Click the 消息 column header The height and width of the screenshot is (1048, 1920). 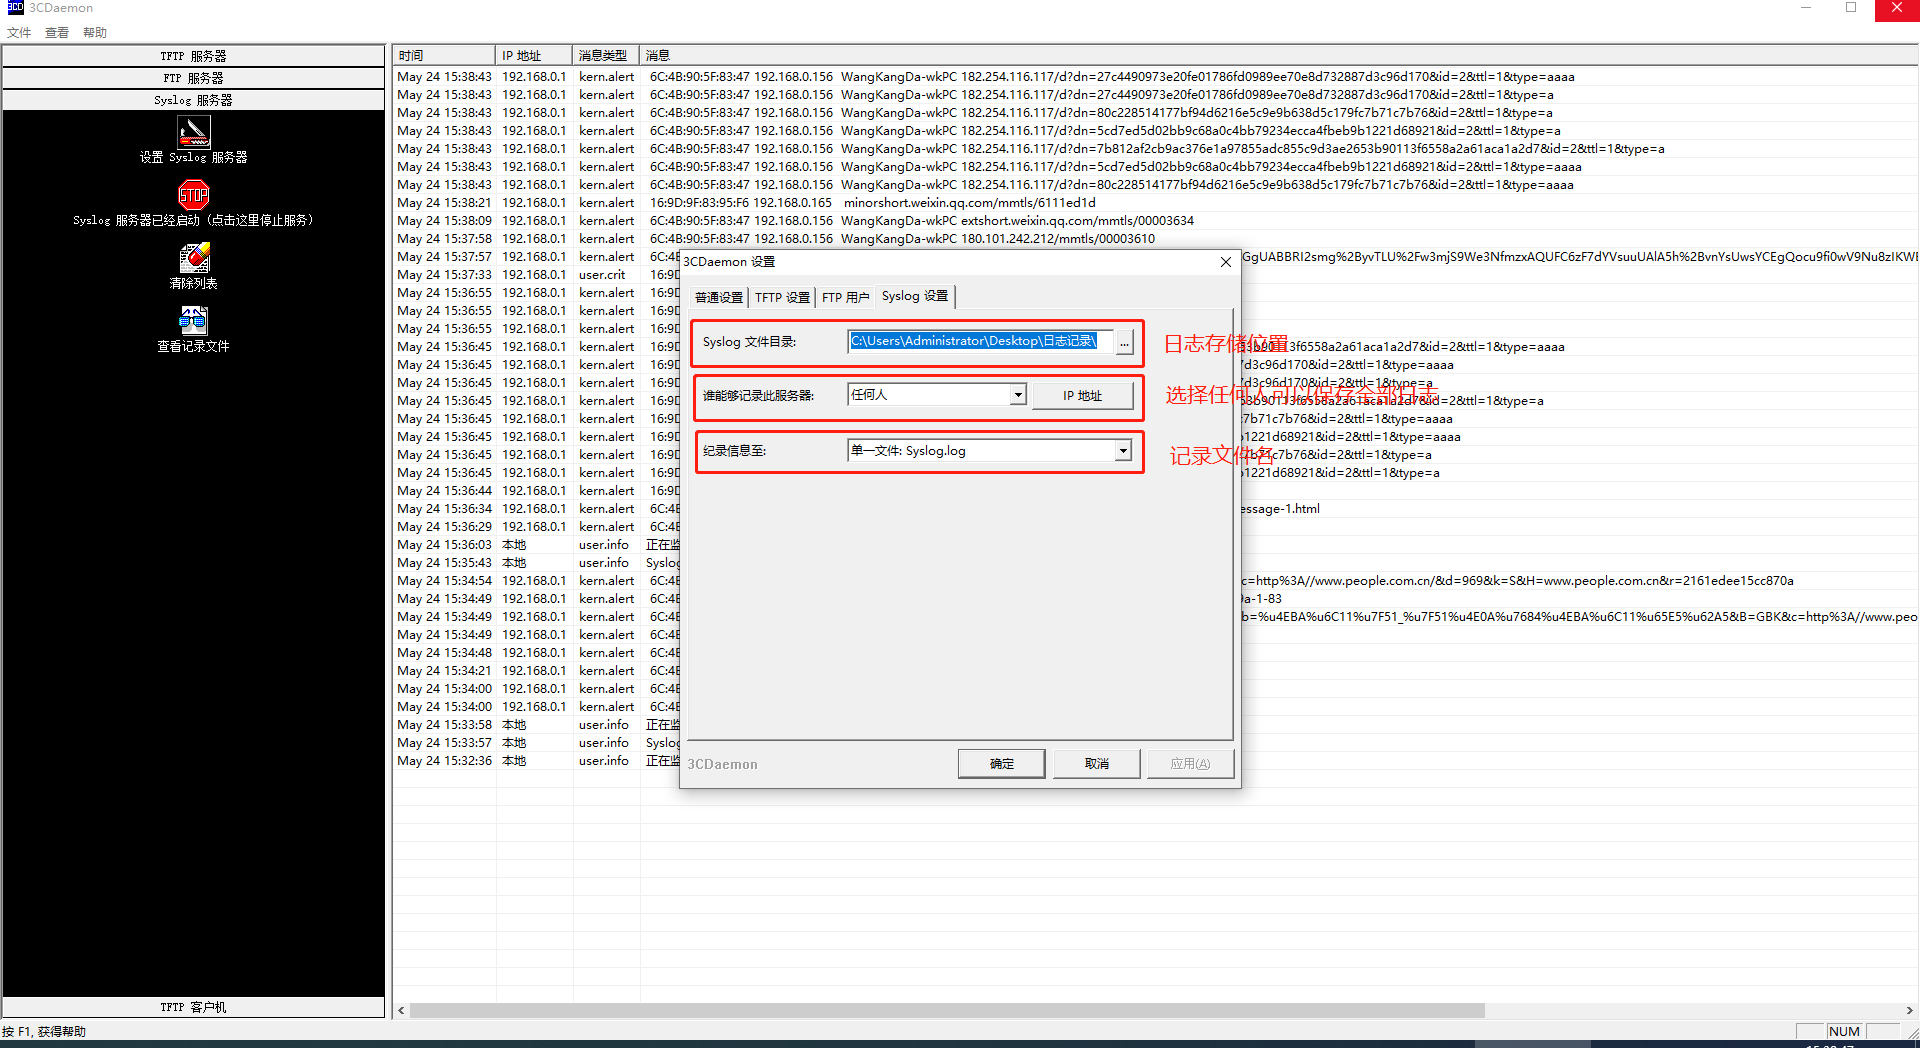pos(1278,56)
